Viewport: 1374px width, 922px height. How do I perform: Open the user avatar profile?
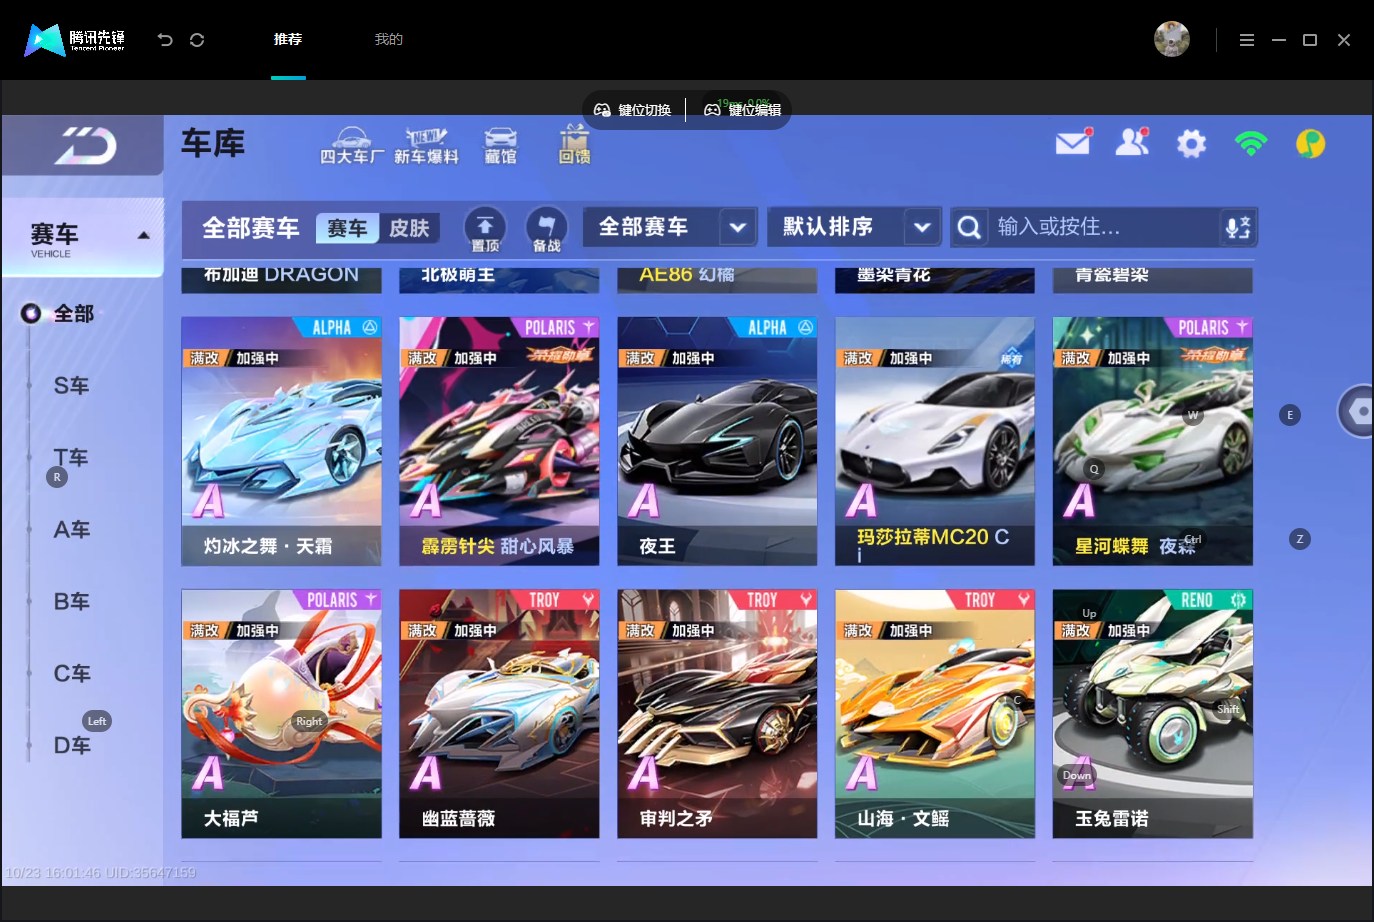click(x=1172, y=39)
